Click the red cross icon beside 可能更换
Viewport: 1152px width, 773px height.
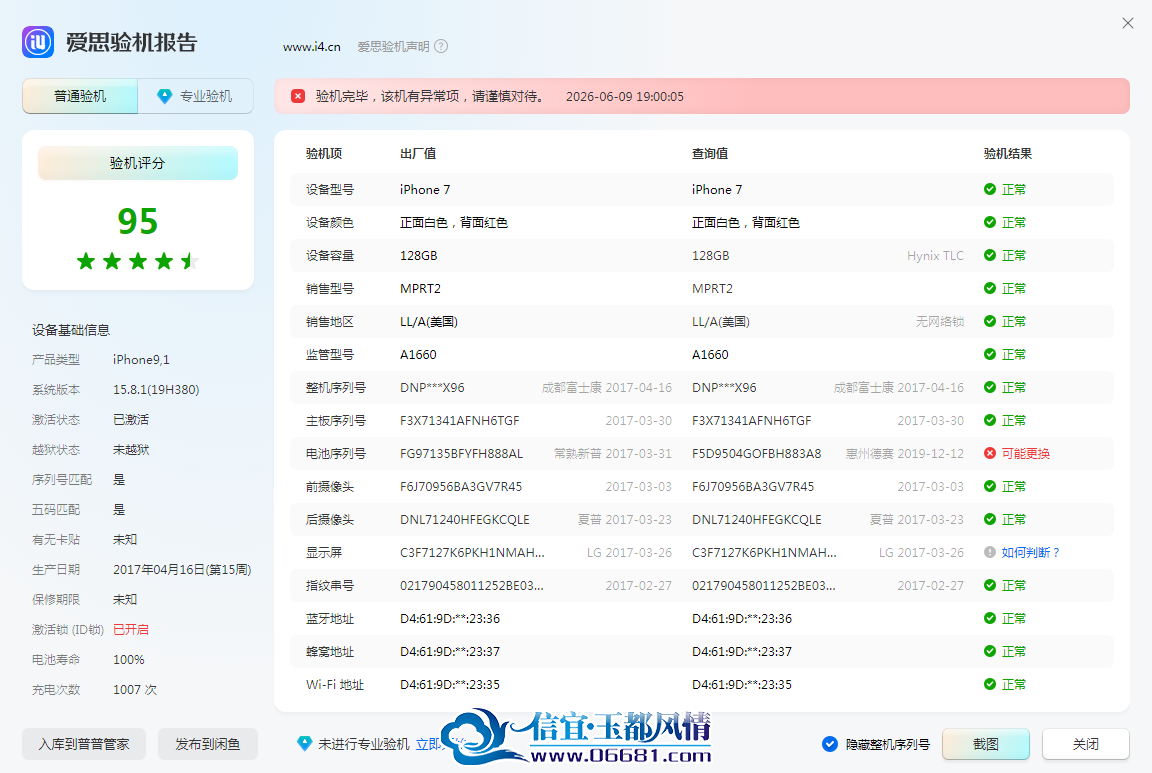[x=990, y=453]
